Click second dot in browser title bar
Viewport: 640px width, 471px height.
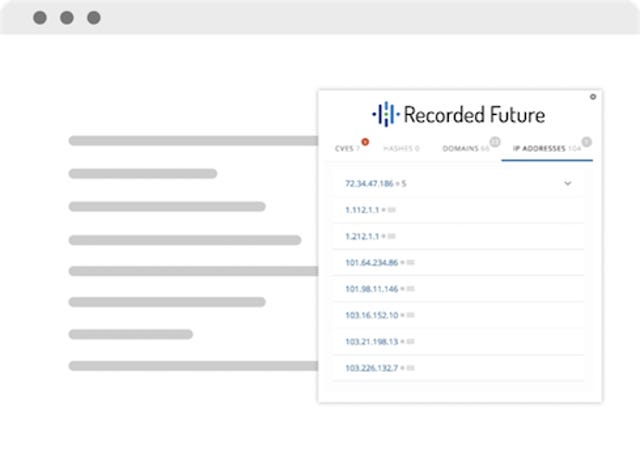click(67, 18)
